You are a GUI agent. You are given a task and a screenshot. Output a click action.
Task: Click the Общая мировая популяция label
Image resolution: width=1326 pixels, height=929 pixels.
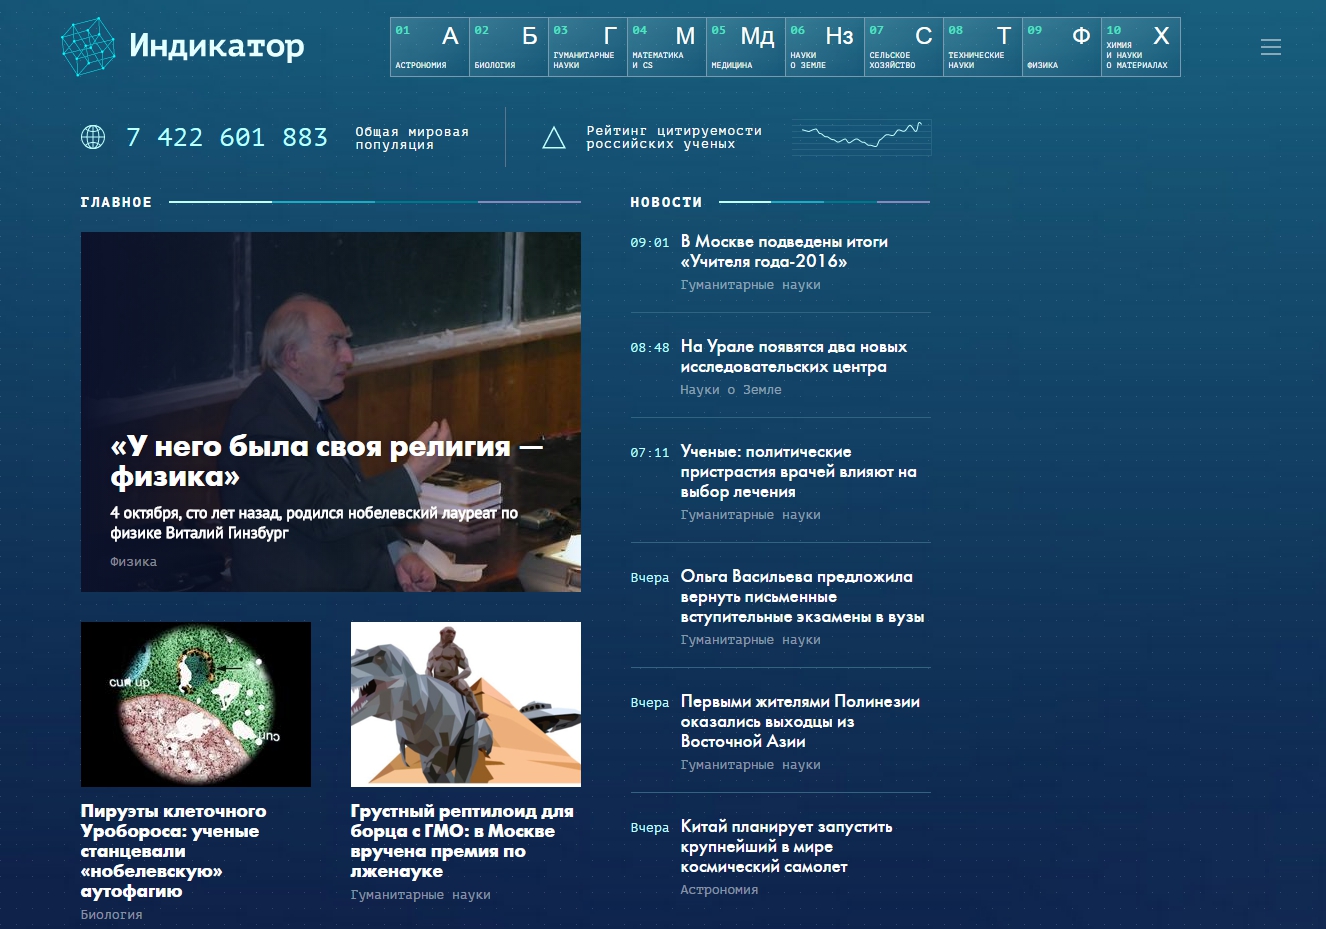coord(412,138)
